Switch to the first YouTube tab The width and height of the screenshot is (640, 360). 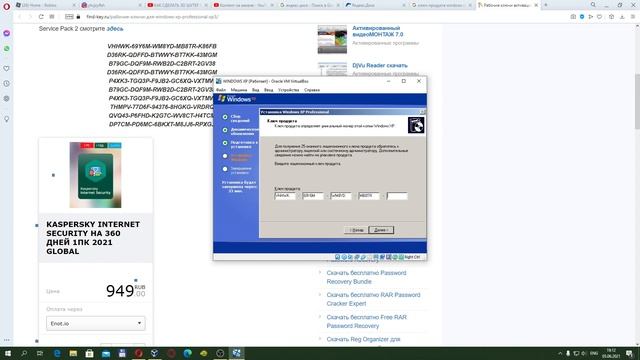(176, 5)
